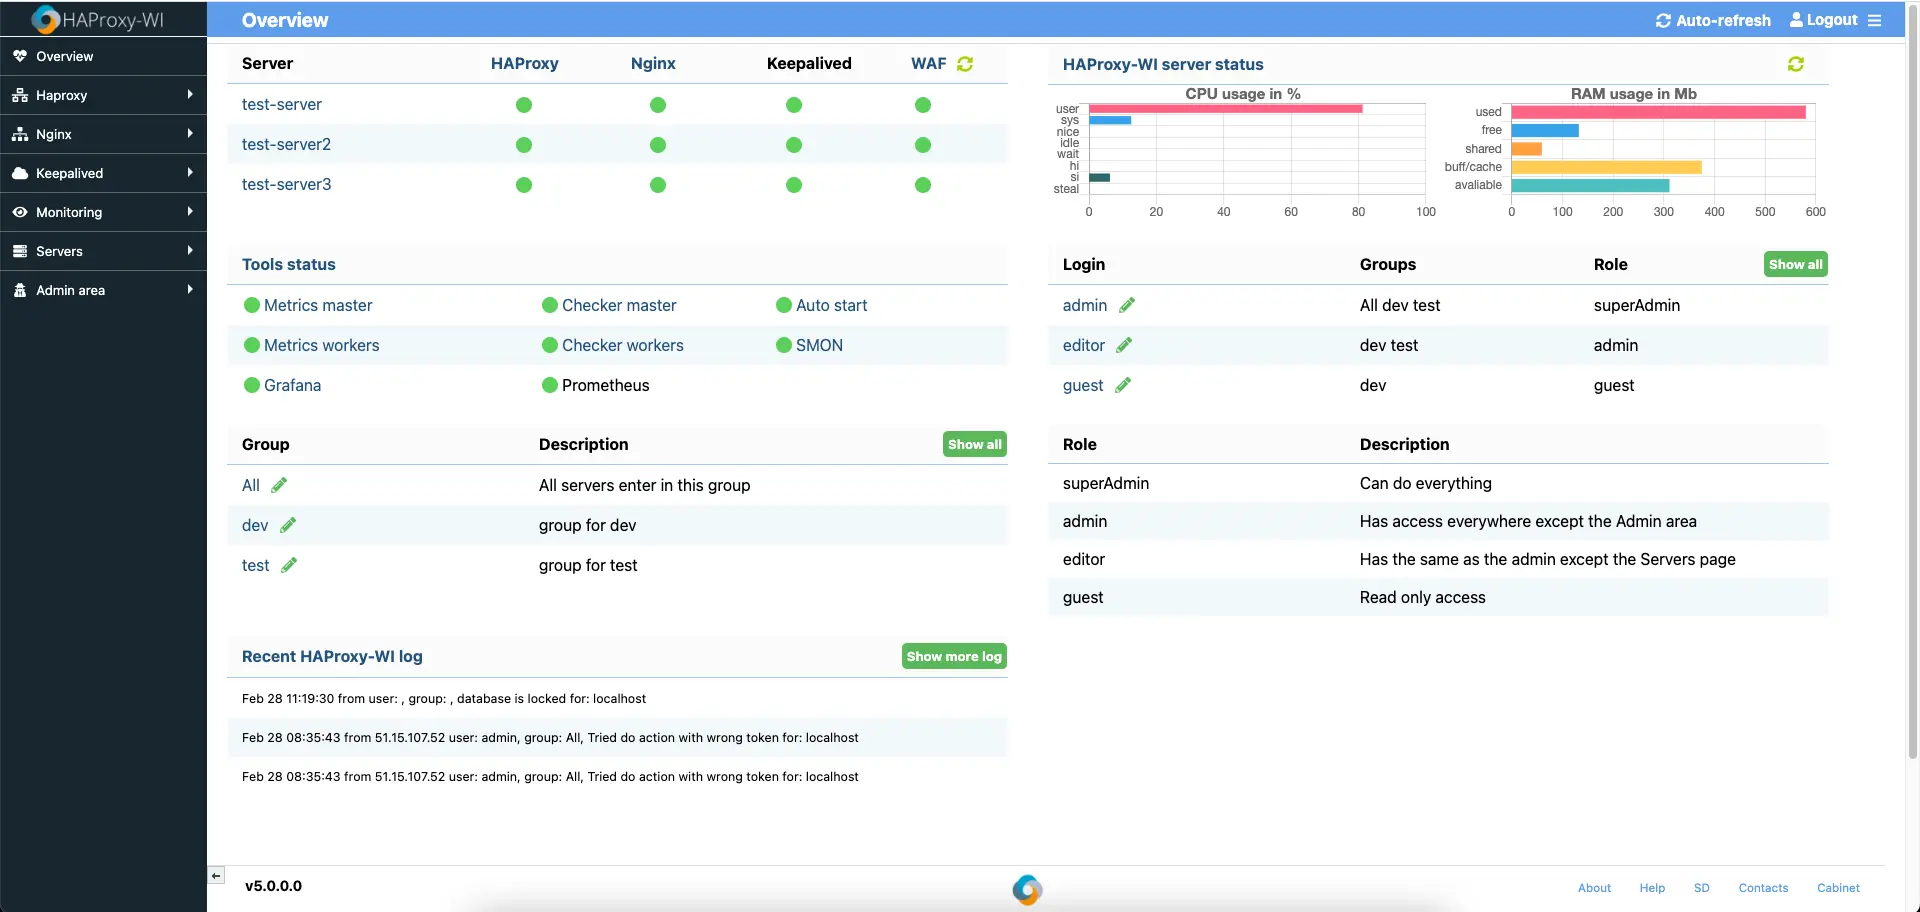
Task: Collapse the sidebar with the arrow icon
Action: point(216,876)
